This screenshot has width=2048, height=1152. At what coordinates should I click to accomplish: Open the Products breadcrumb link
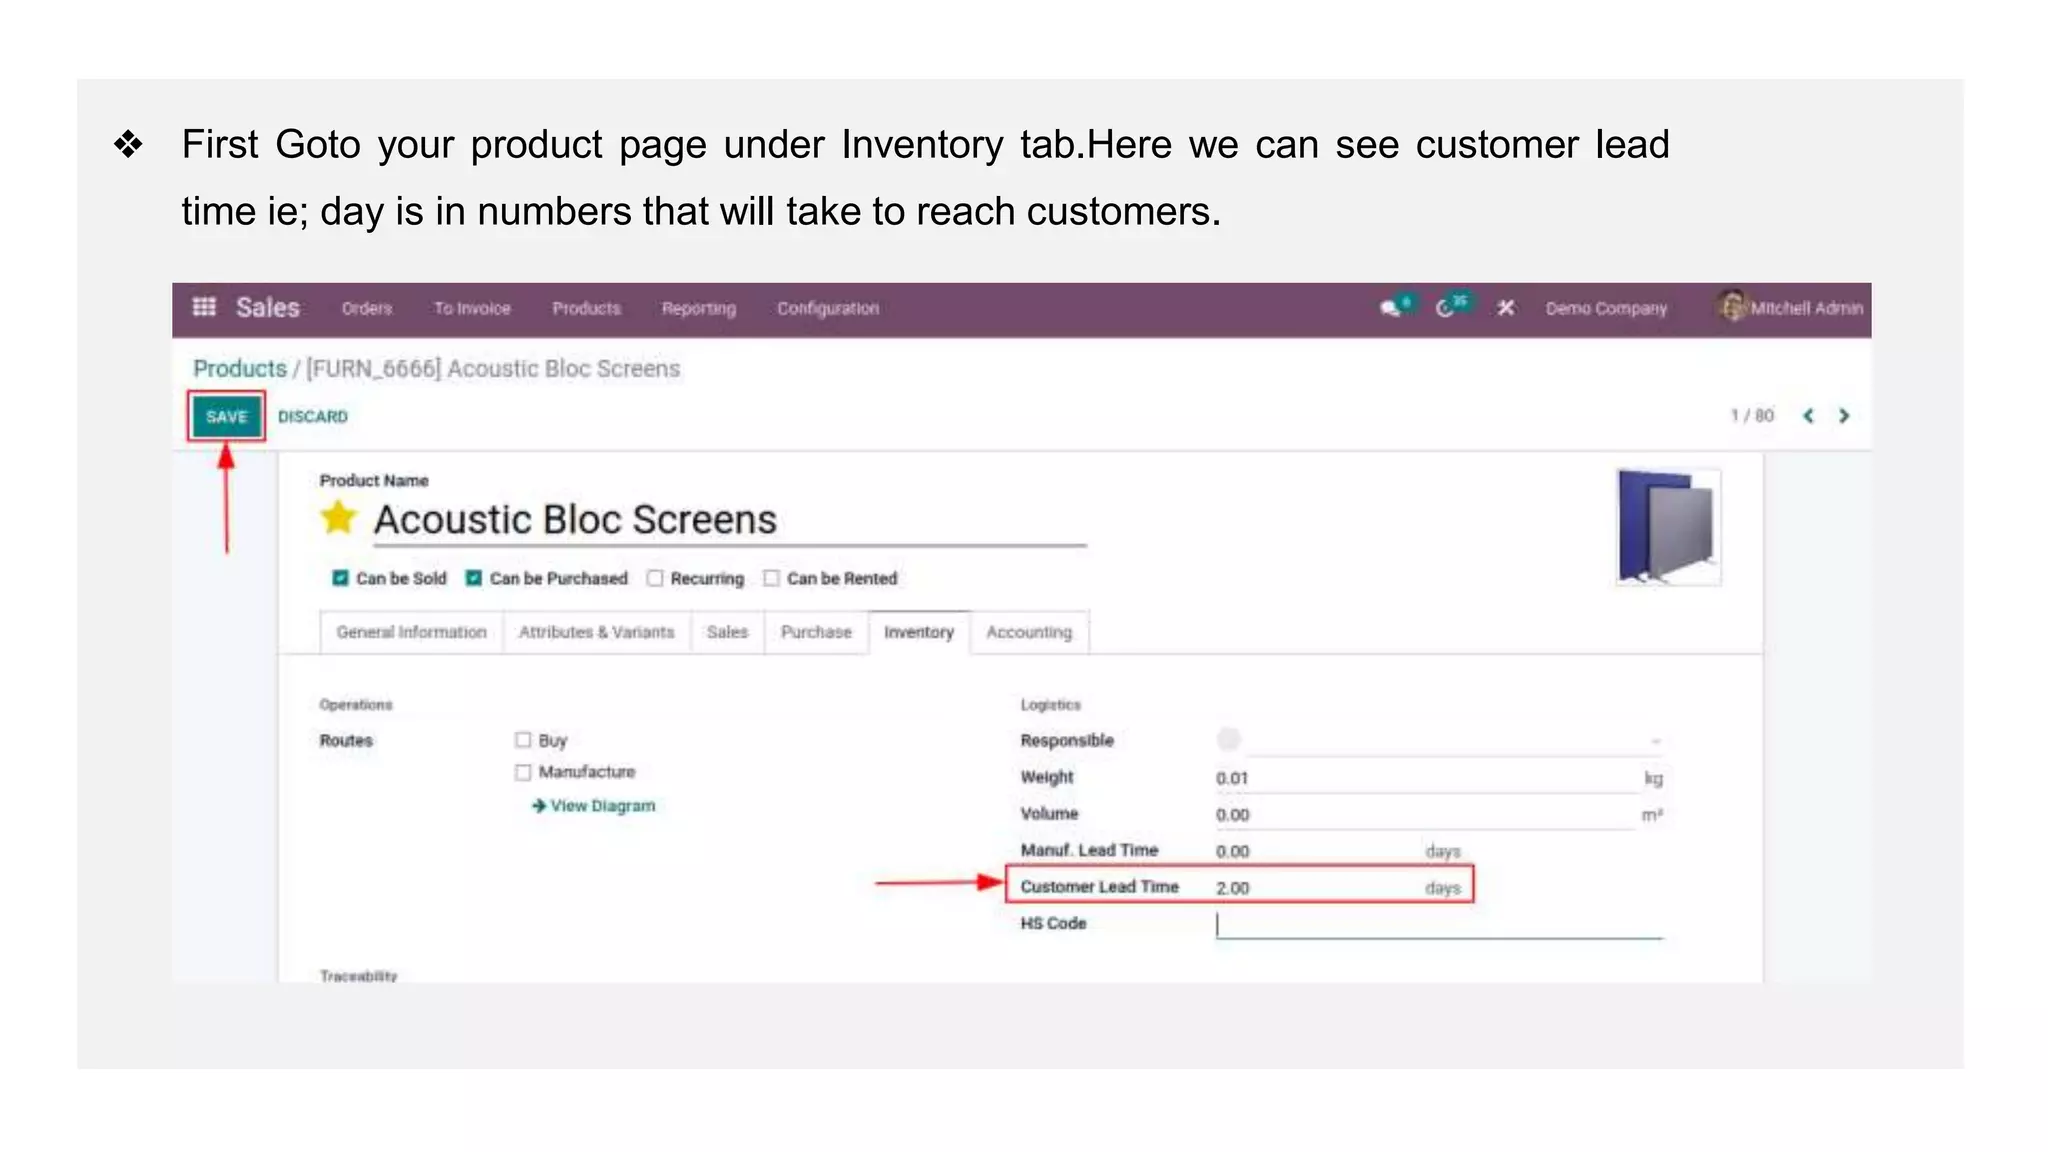(240, 368)
